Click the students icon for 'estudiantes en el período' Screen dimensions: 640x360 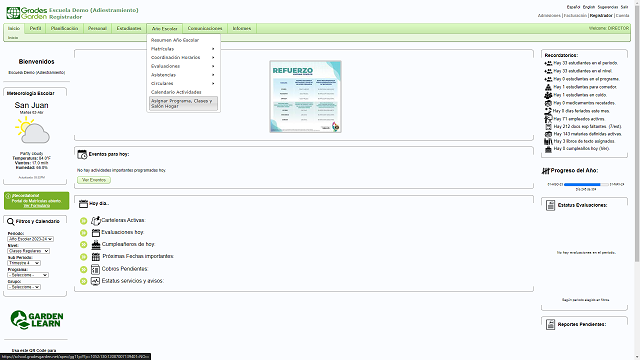pyautogui.click(x=548, y=63)
